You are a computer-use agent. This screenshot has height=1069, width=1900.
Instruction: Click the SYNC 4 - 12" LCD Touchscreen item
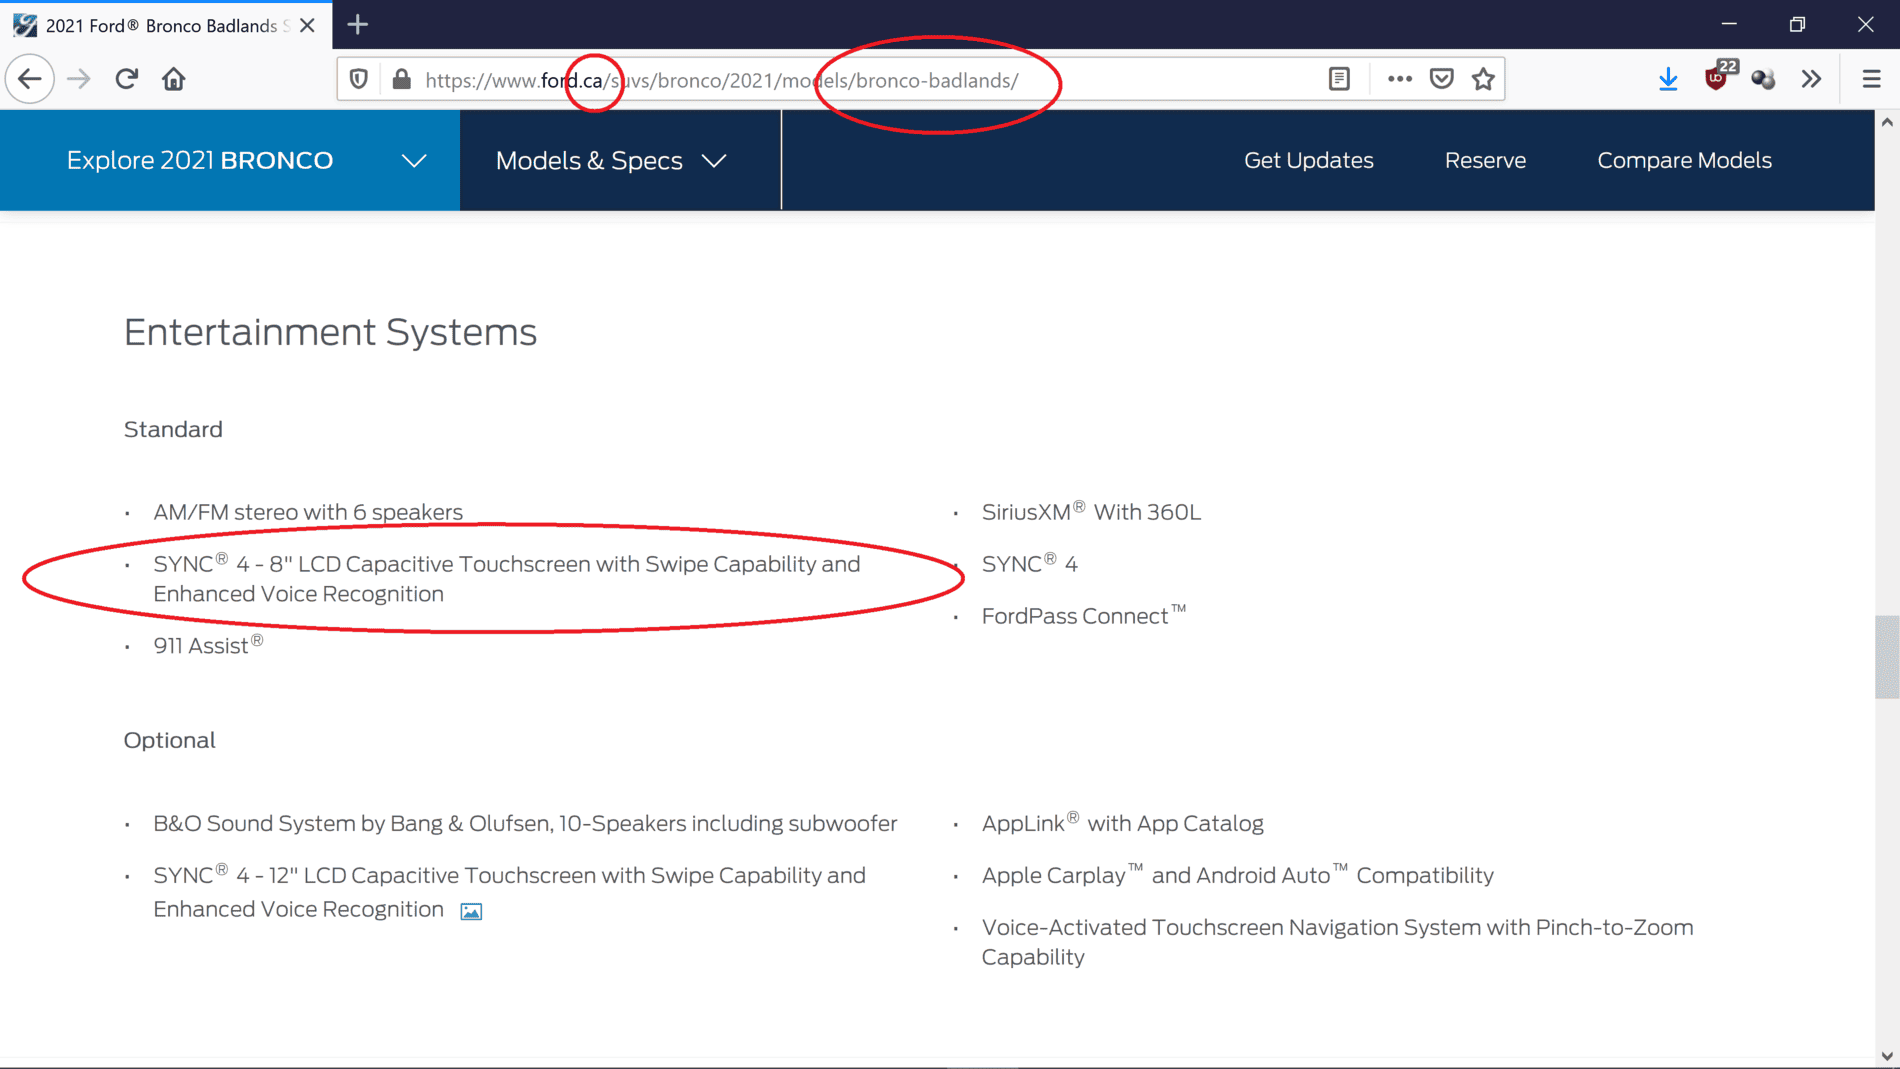coord(509,892)
